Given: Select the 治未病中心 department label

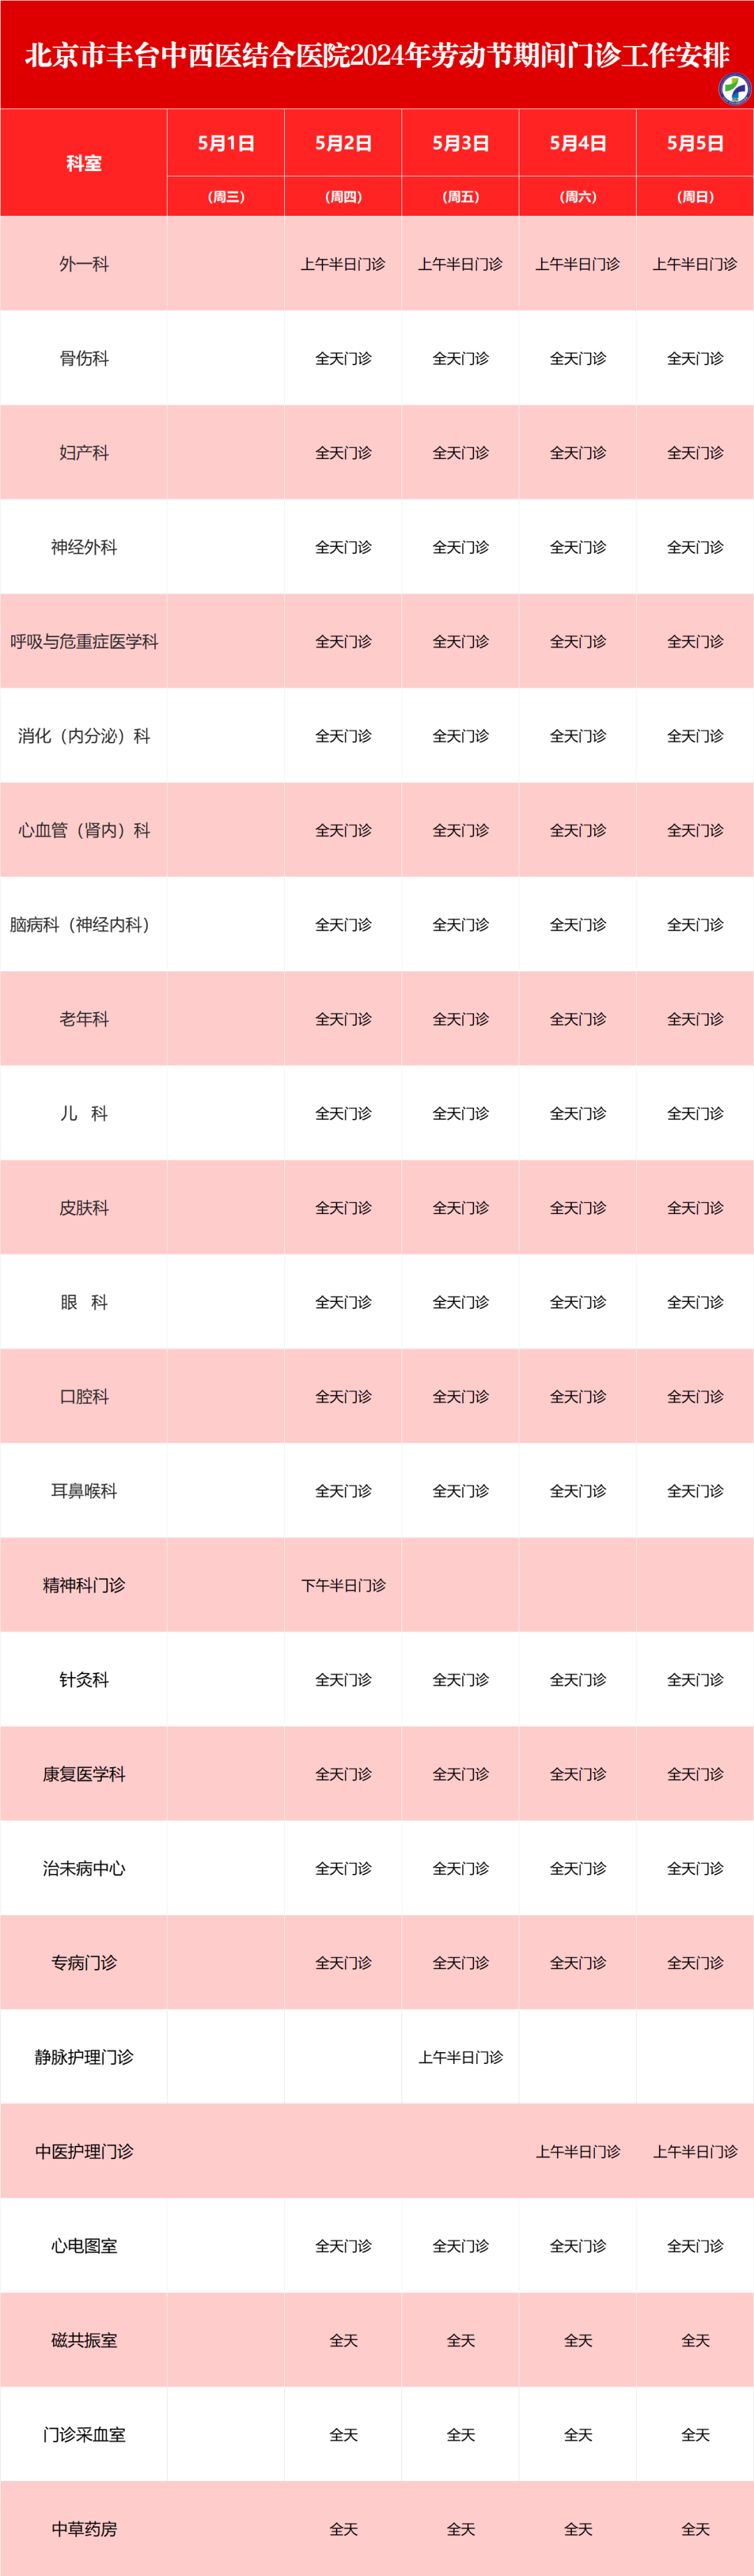Looking at the screenshot, I should tap(84, 1868).
